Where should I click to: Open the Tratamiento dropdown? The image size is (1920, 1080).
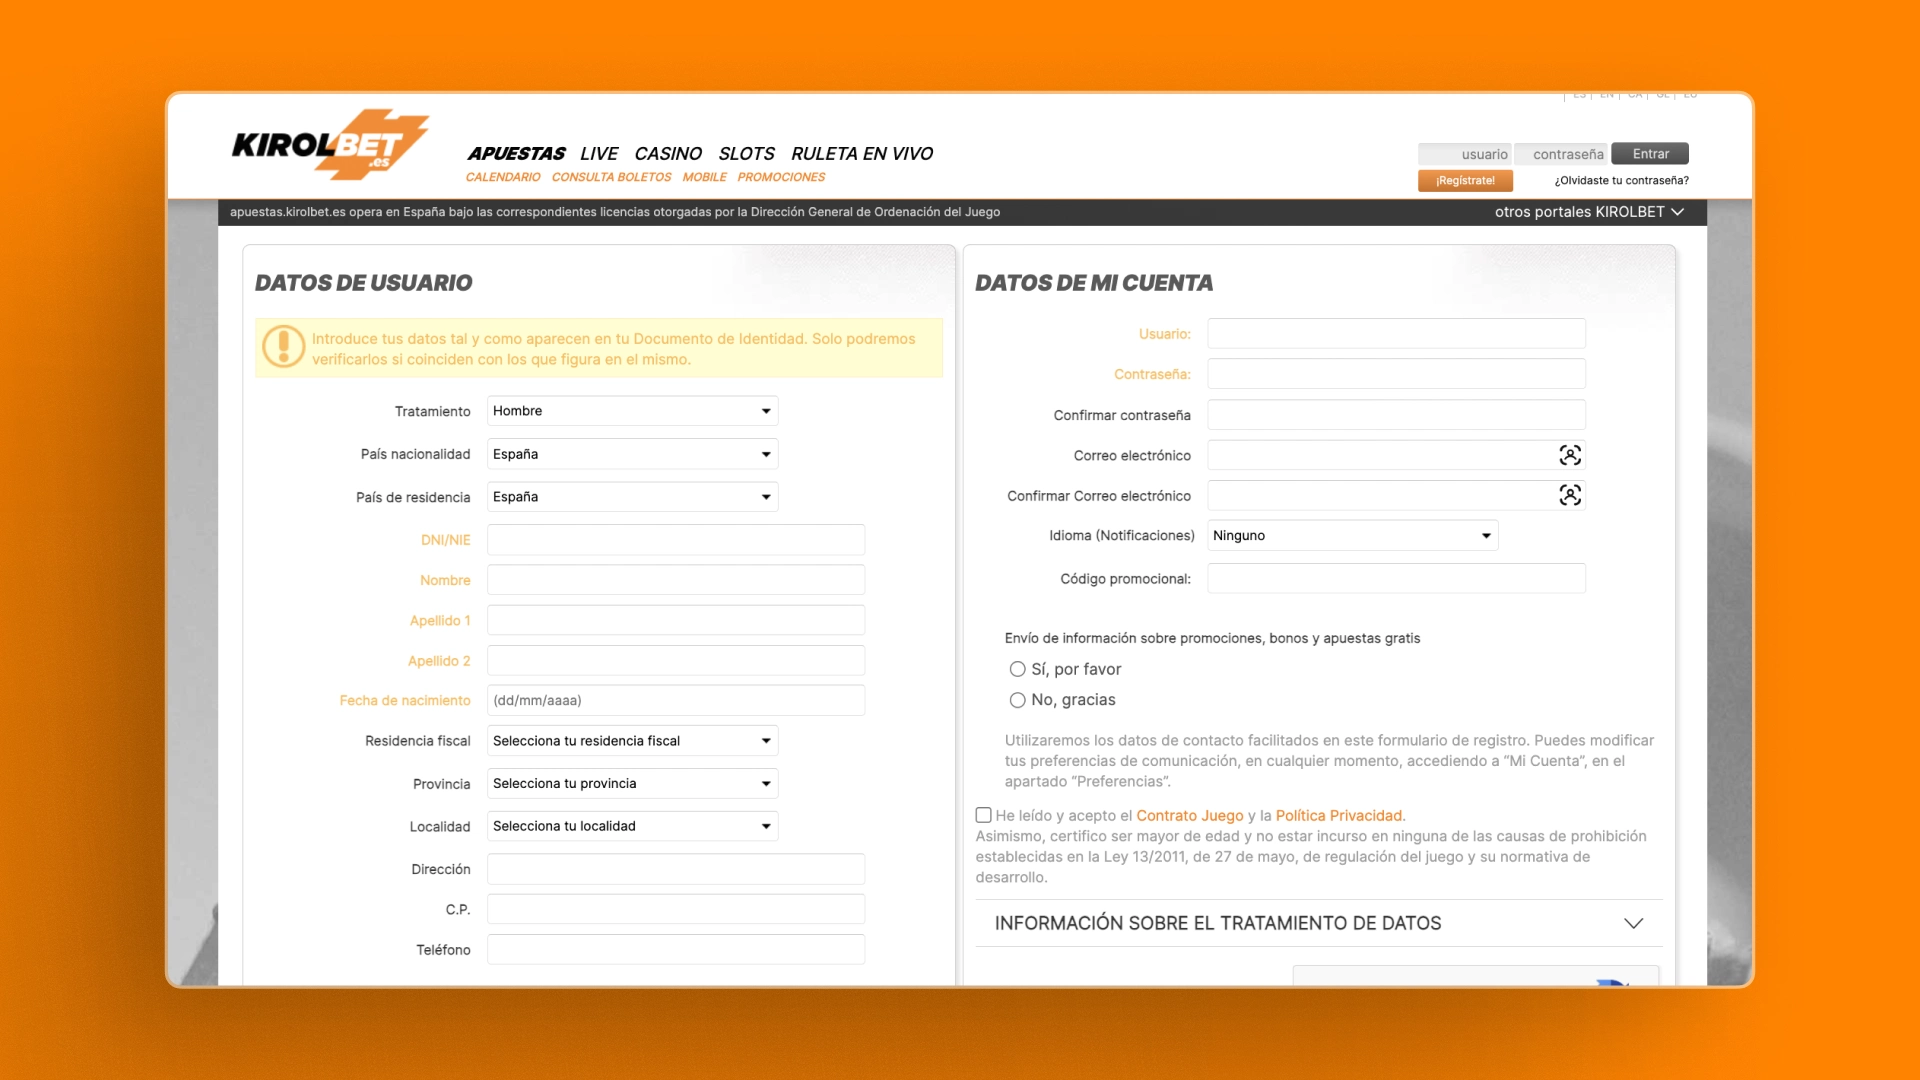tap(632, 411)
